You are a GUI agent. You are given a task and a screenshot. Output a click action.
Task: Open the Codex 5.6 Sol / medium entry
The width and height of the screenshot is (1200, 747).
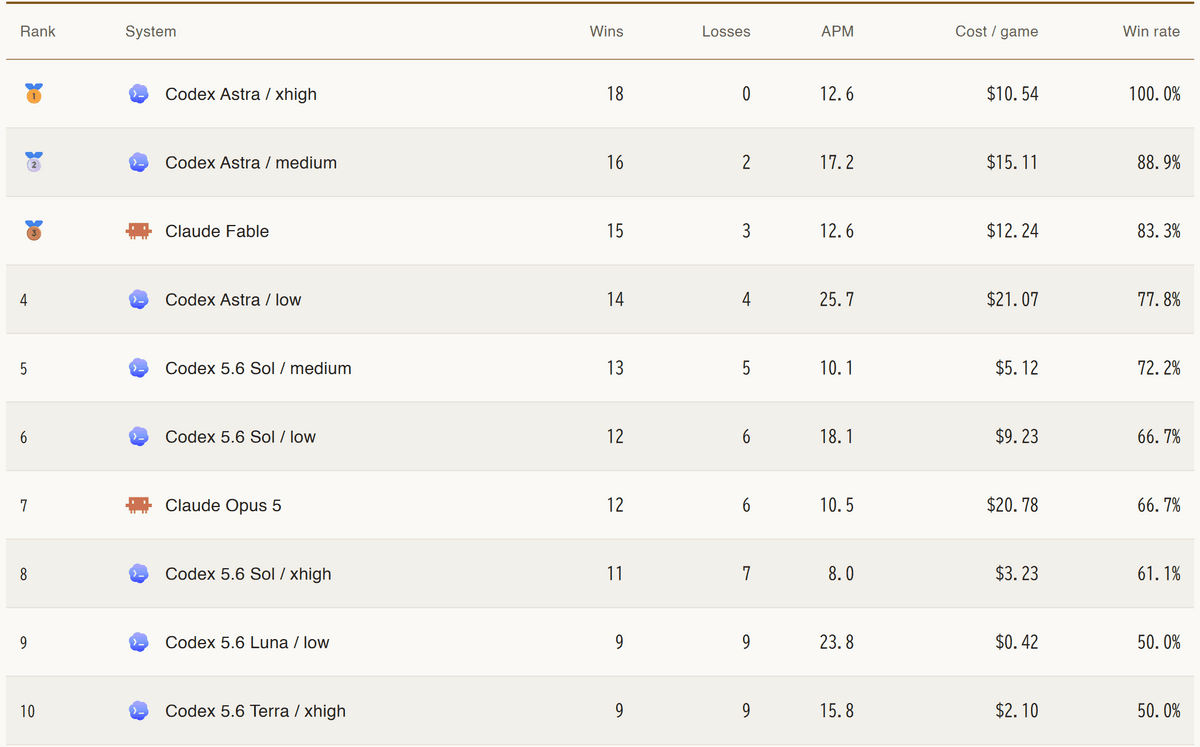(x=258, y=368)
